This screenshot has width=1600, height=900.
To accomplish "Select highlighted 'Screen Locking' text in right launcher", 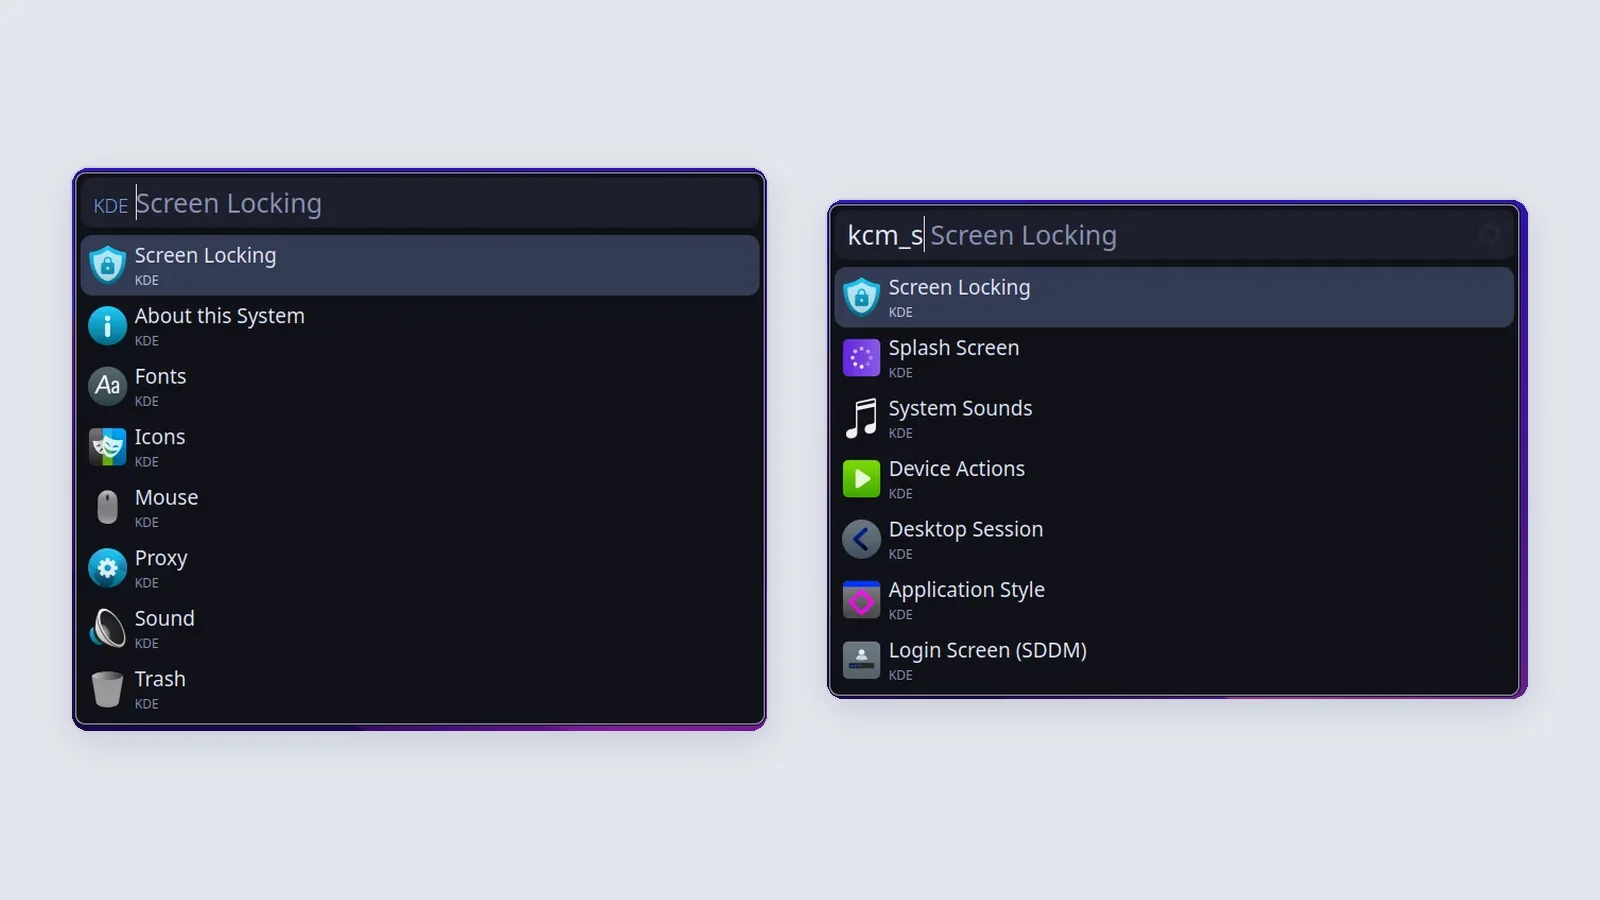I will click(959, 287).
